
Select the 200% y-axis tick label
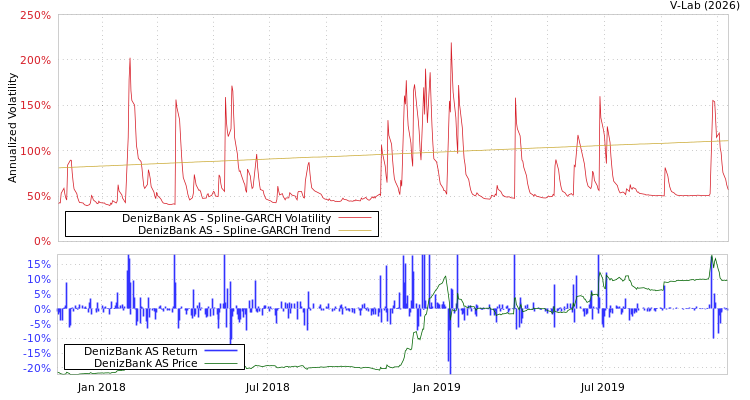pos(35,61)
